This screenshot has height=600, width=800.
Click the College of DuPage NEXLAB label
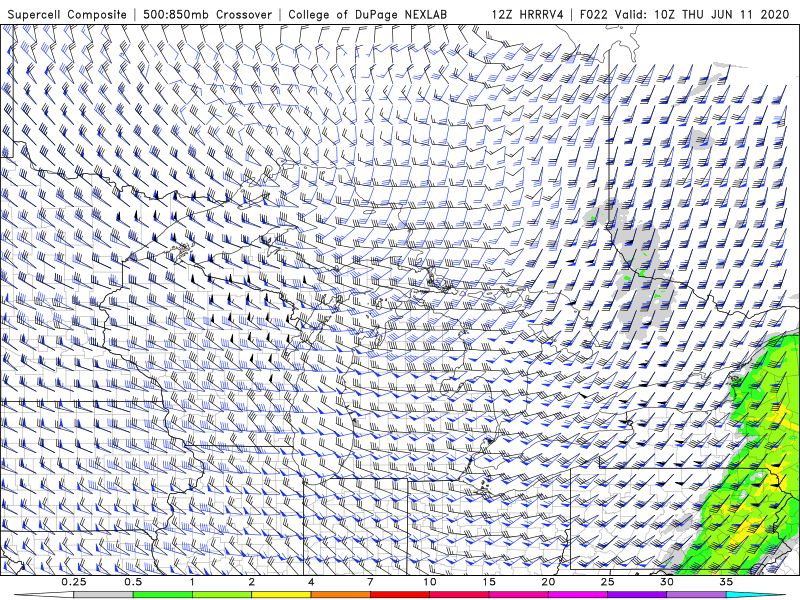pos(367,15)
